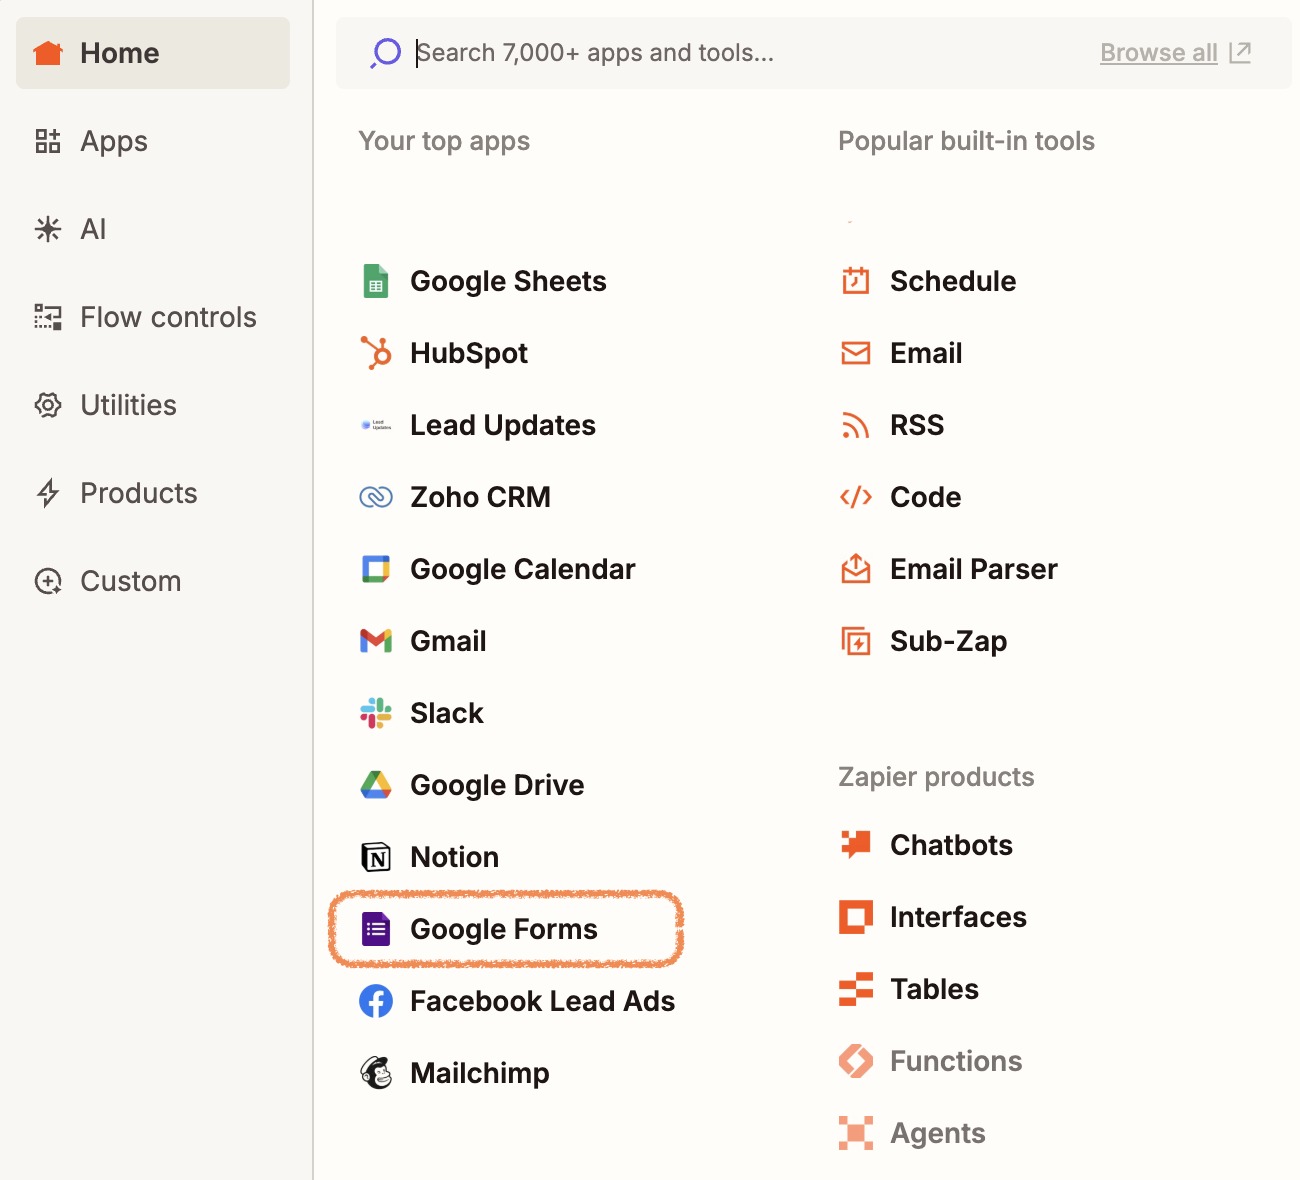
Task: Choose the Mailchimp monkey icon
Action: [376, 1073]
